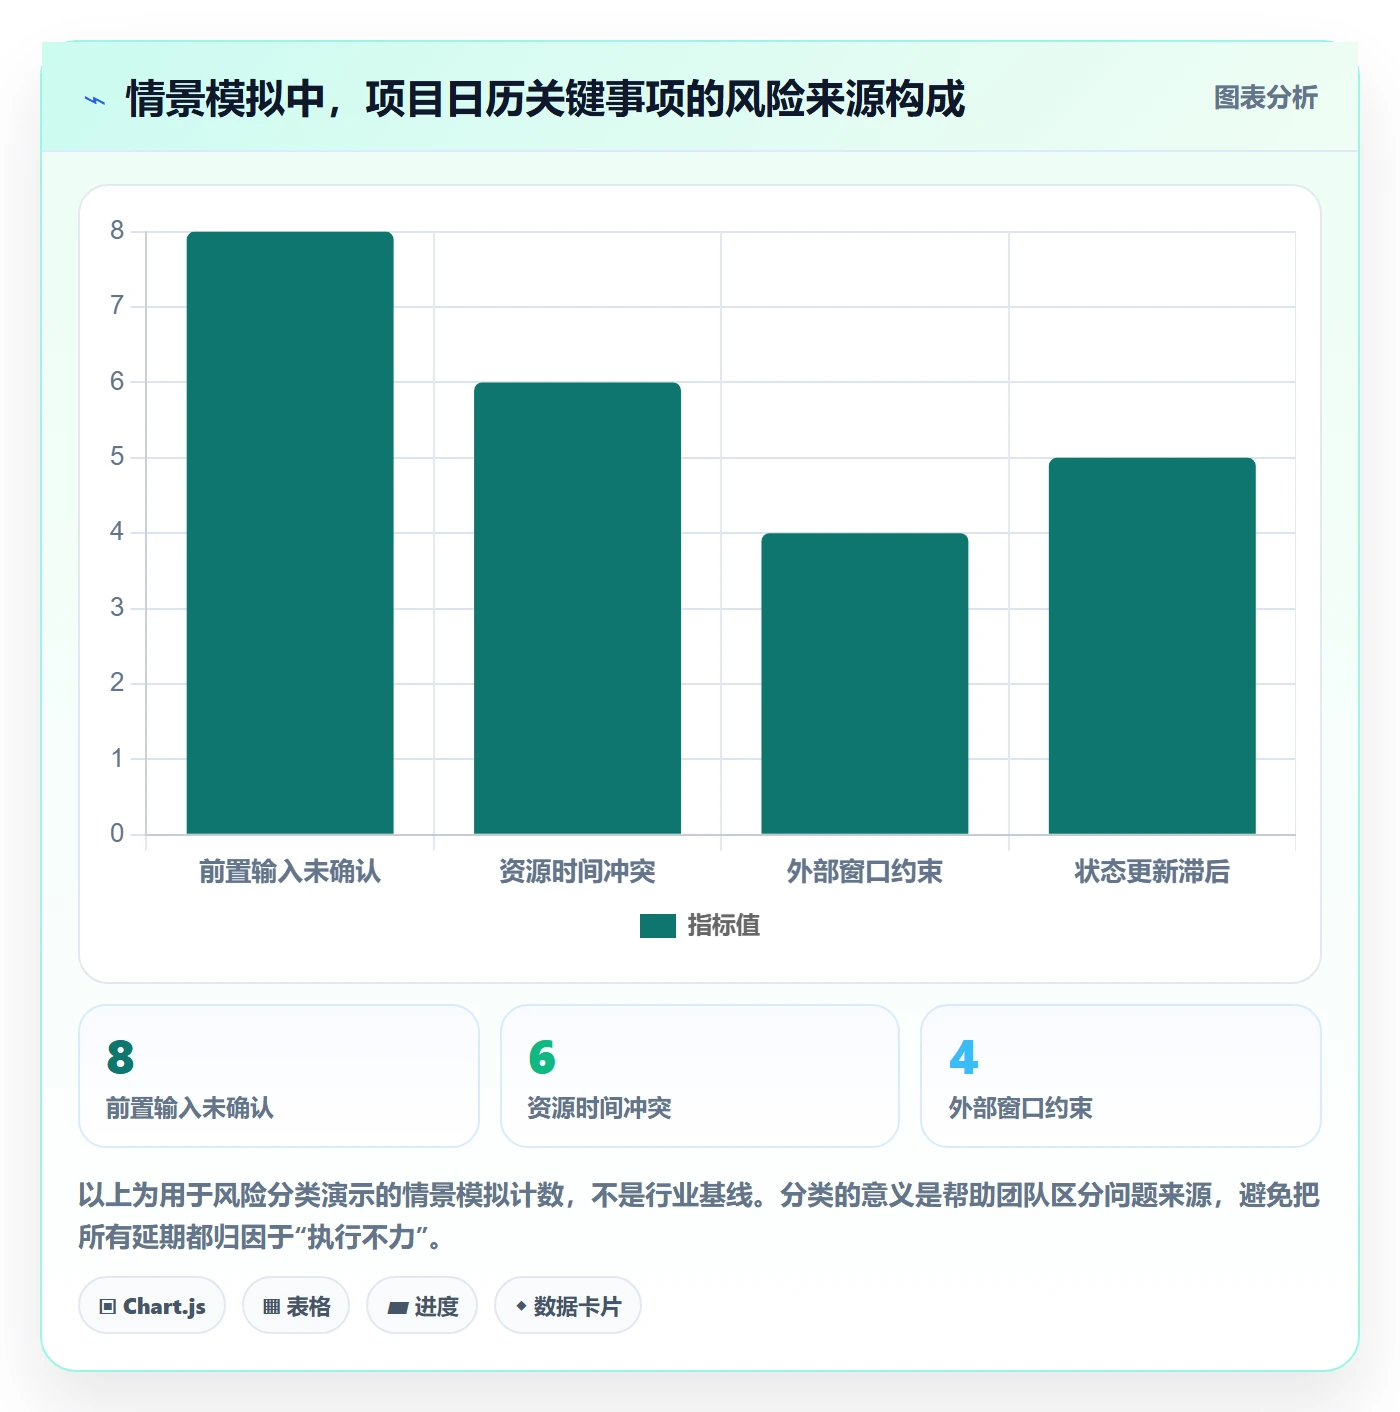This screenshot has height=1412, width=1400.
Task: Open the stat card showing 4
Action: (1121, 1076)
